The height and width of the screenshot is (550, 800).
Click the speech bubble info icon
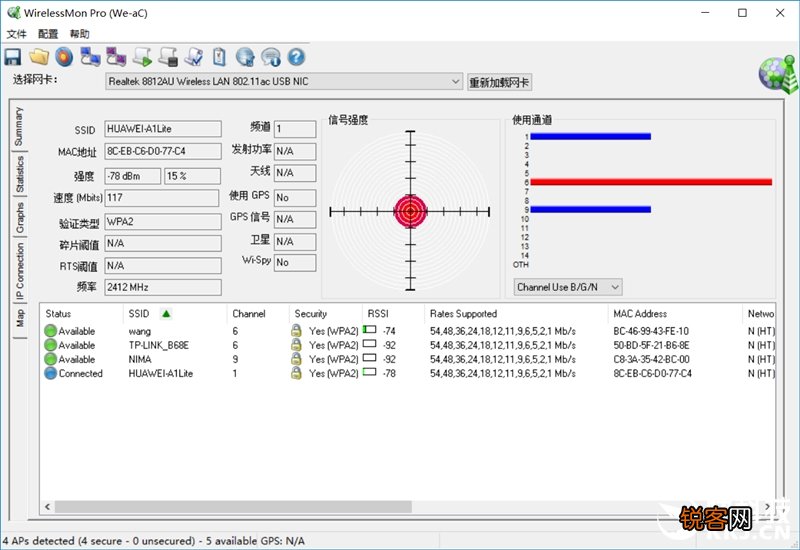271,57
